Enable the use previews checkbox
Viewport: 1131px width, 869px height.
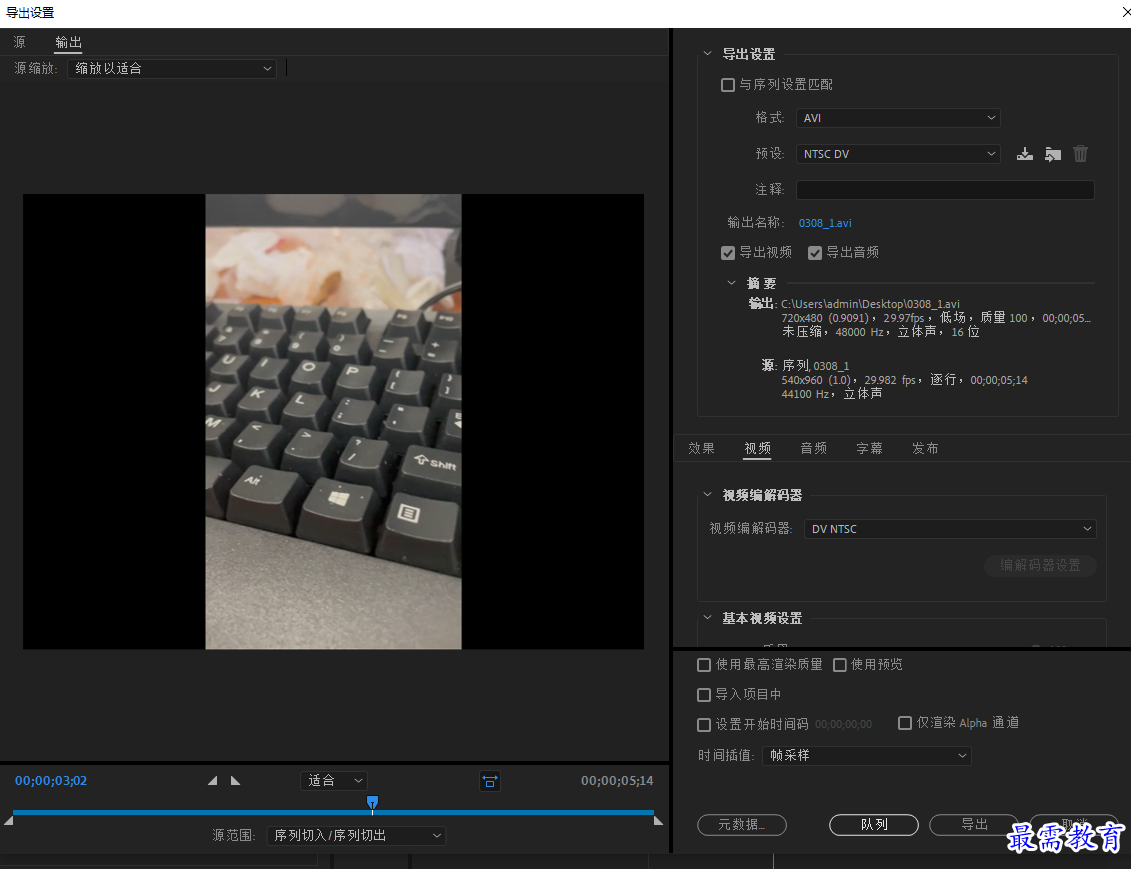pyautogui.click(x=840, y=665)
